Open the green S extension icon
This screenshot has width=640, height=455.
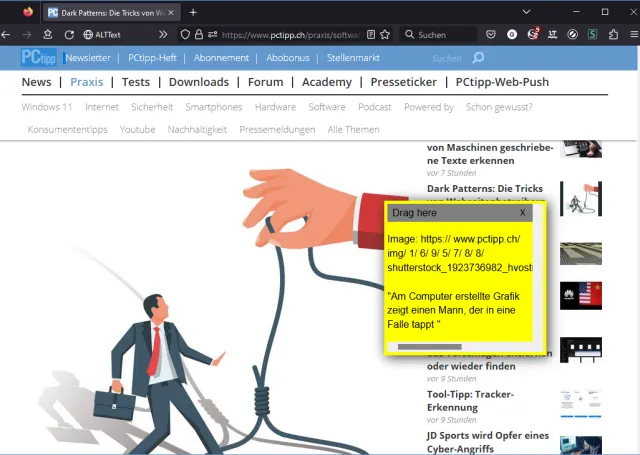tap(593, 35)
